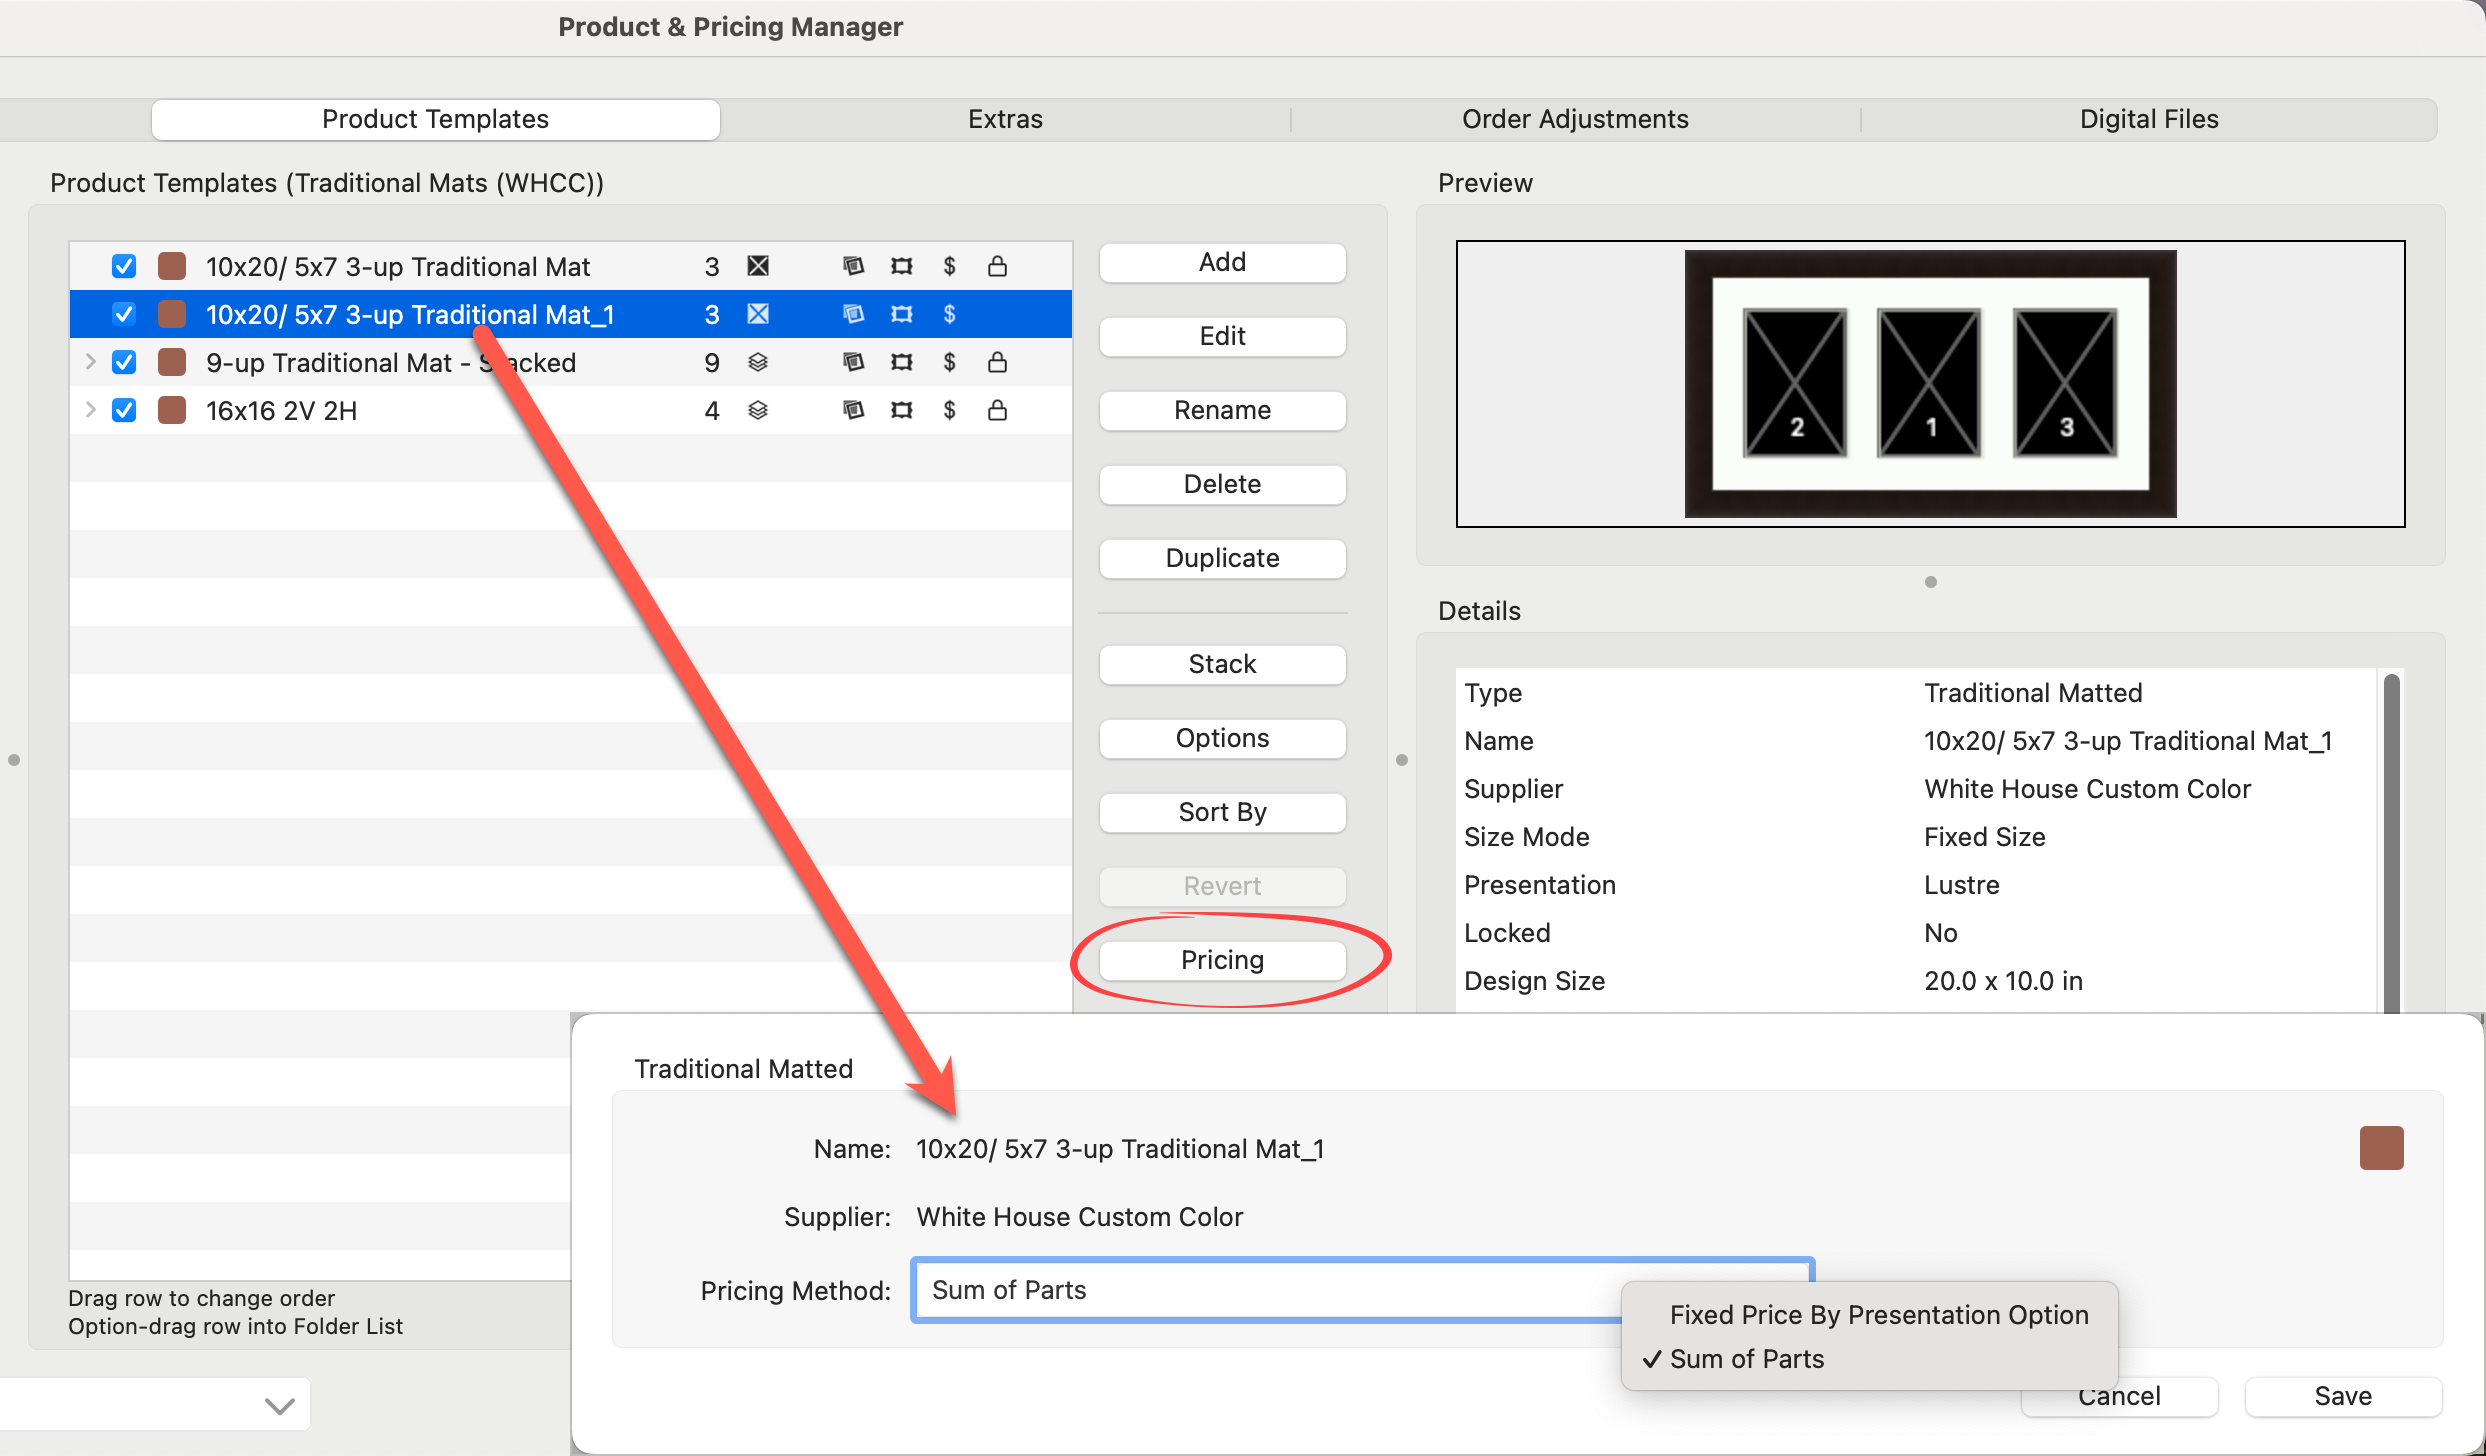Toggle checkbox for 9-up Traditional Mat - Stacked

coord(124,362)
